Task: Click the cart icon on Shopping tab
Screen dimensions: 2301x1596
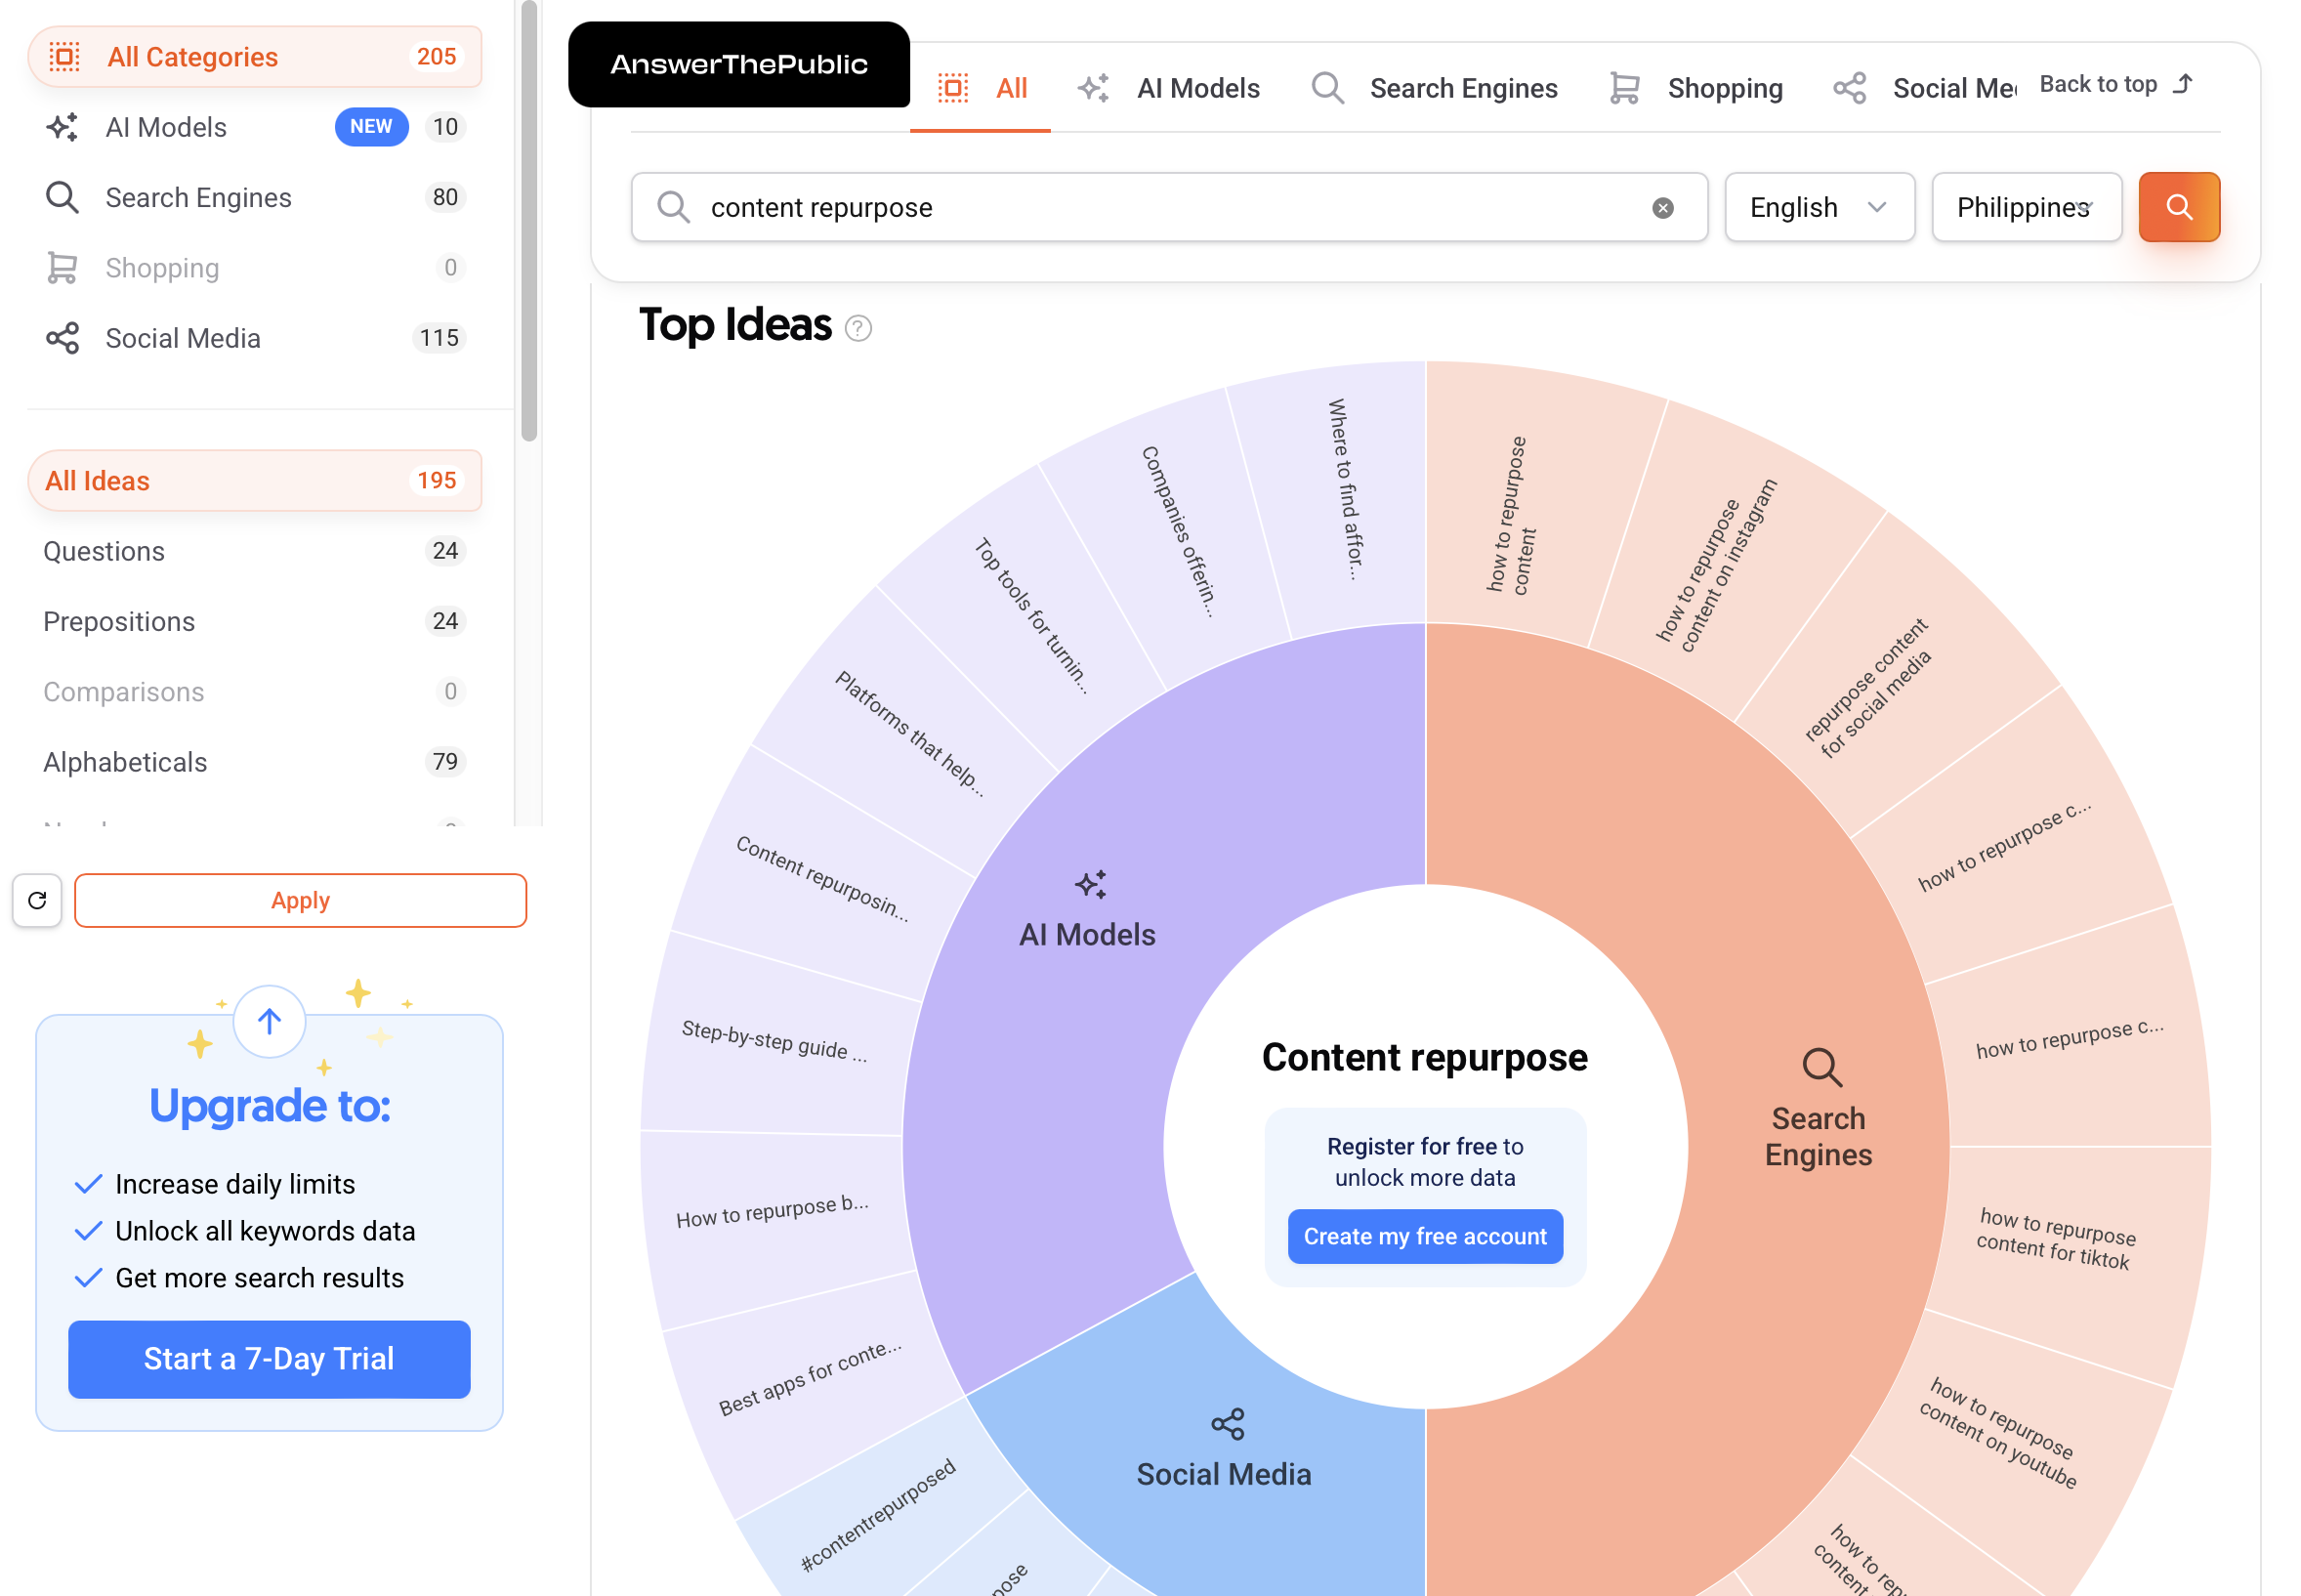Action: pos(1624,88)
